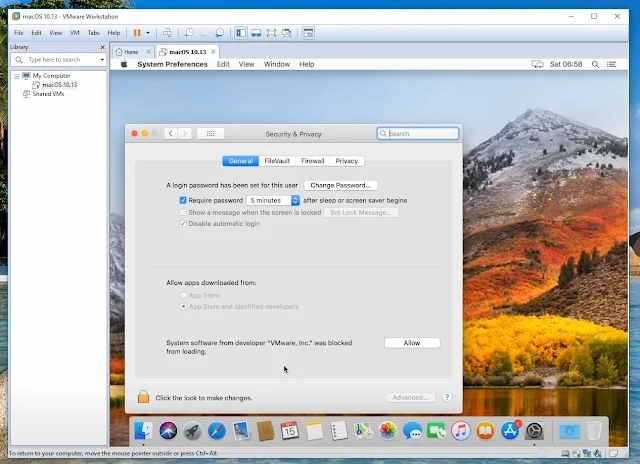Open the 5 minutes password delay dropdown

[273, 200]
